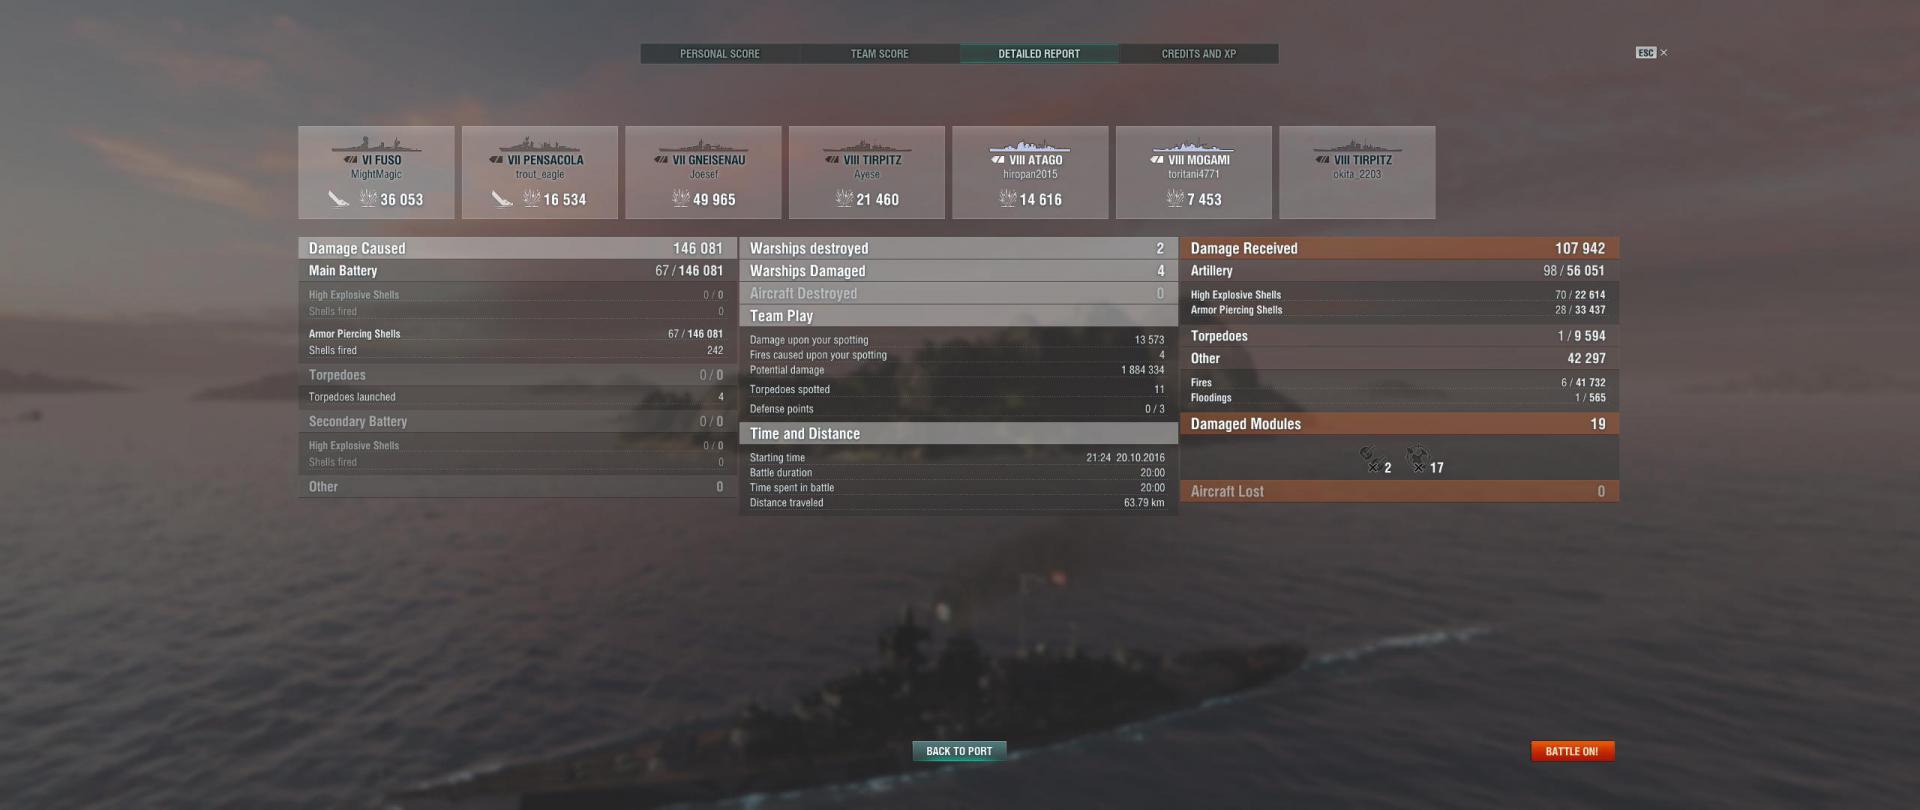Image resolution: width=1920 pixels, height=810 pixels.
Task: Click the Damage Caused header row
Action: pyautogui.click(x=517, y=248)
